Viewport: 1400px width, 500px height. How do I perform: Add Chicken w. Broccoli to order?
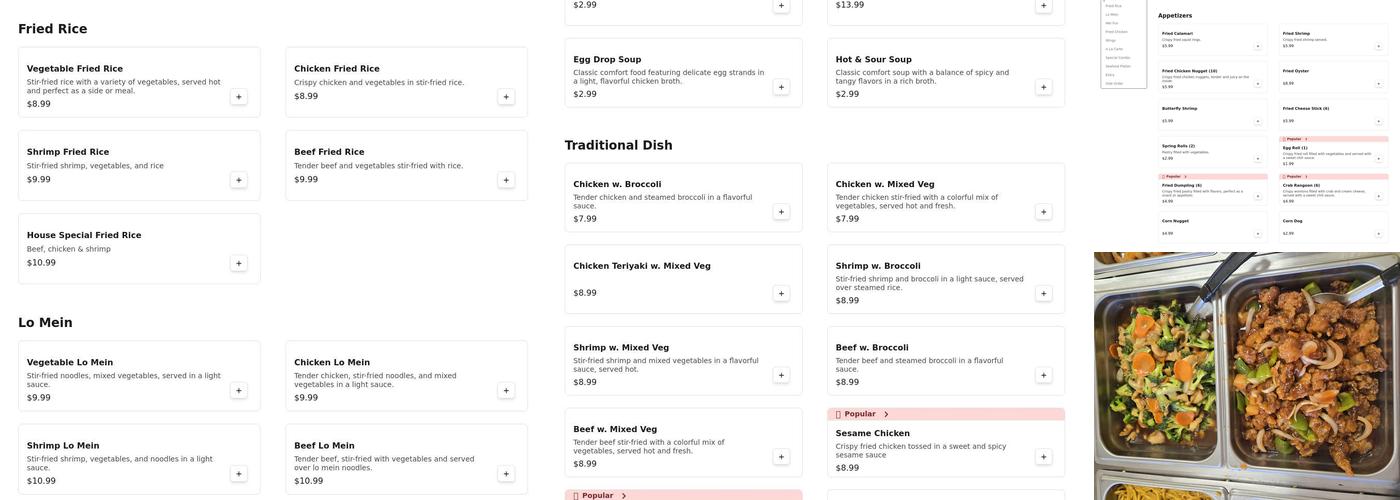(781, 212)
